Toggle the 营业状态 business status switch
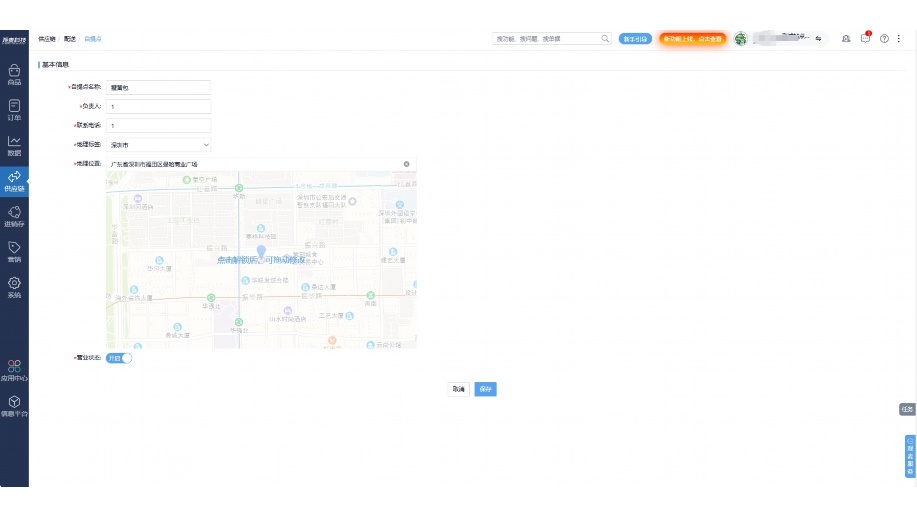The width and height of the screenshot is (917, 517). [119, 358]
